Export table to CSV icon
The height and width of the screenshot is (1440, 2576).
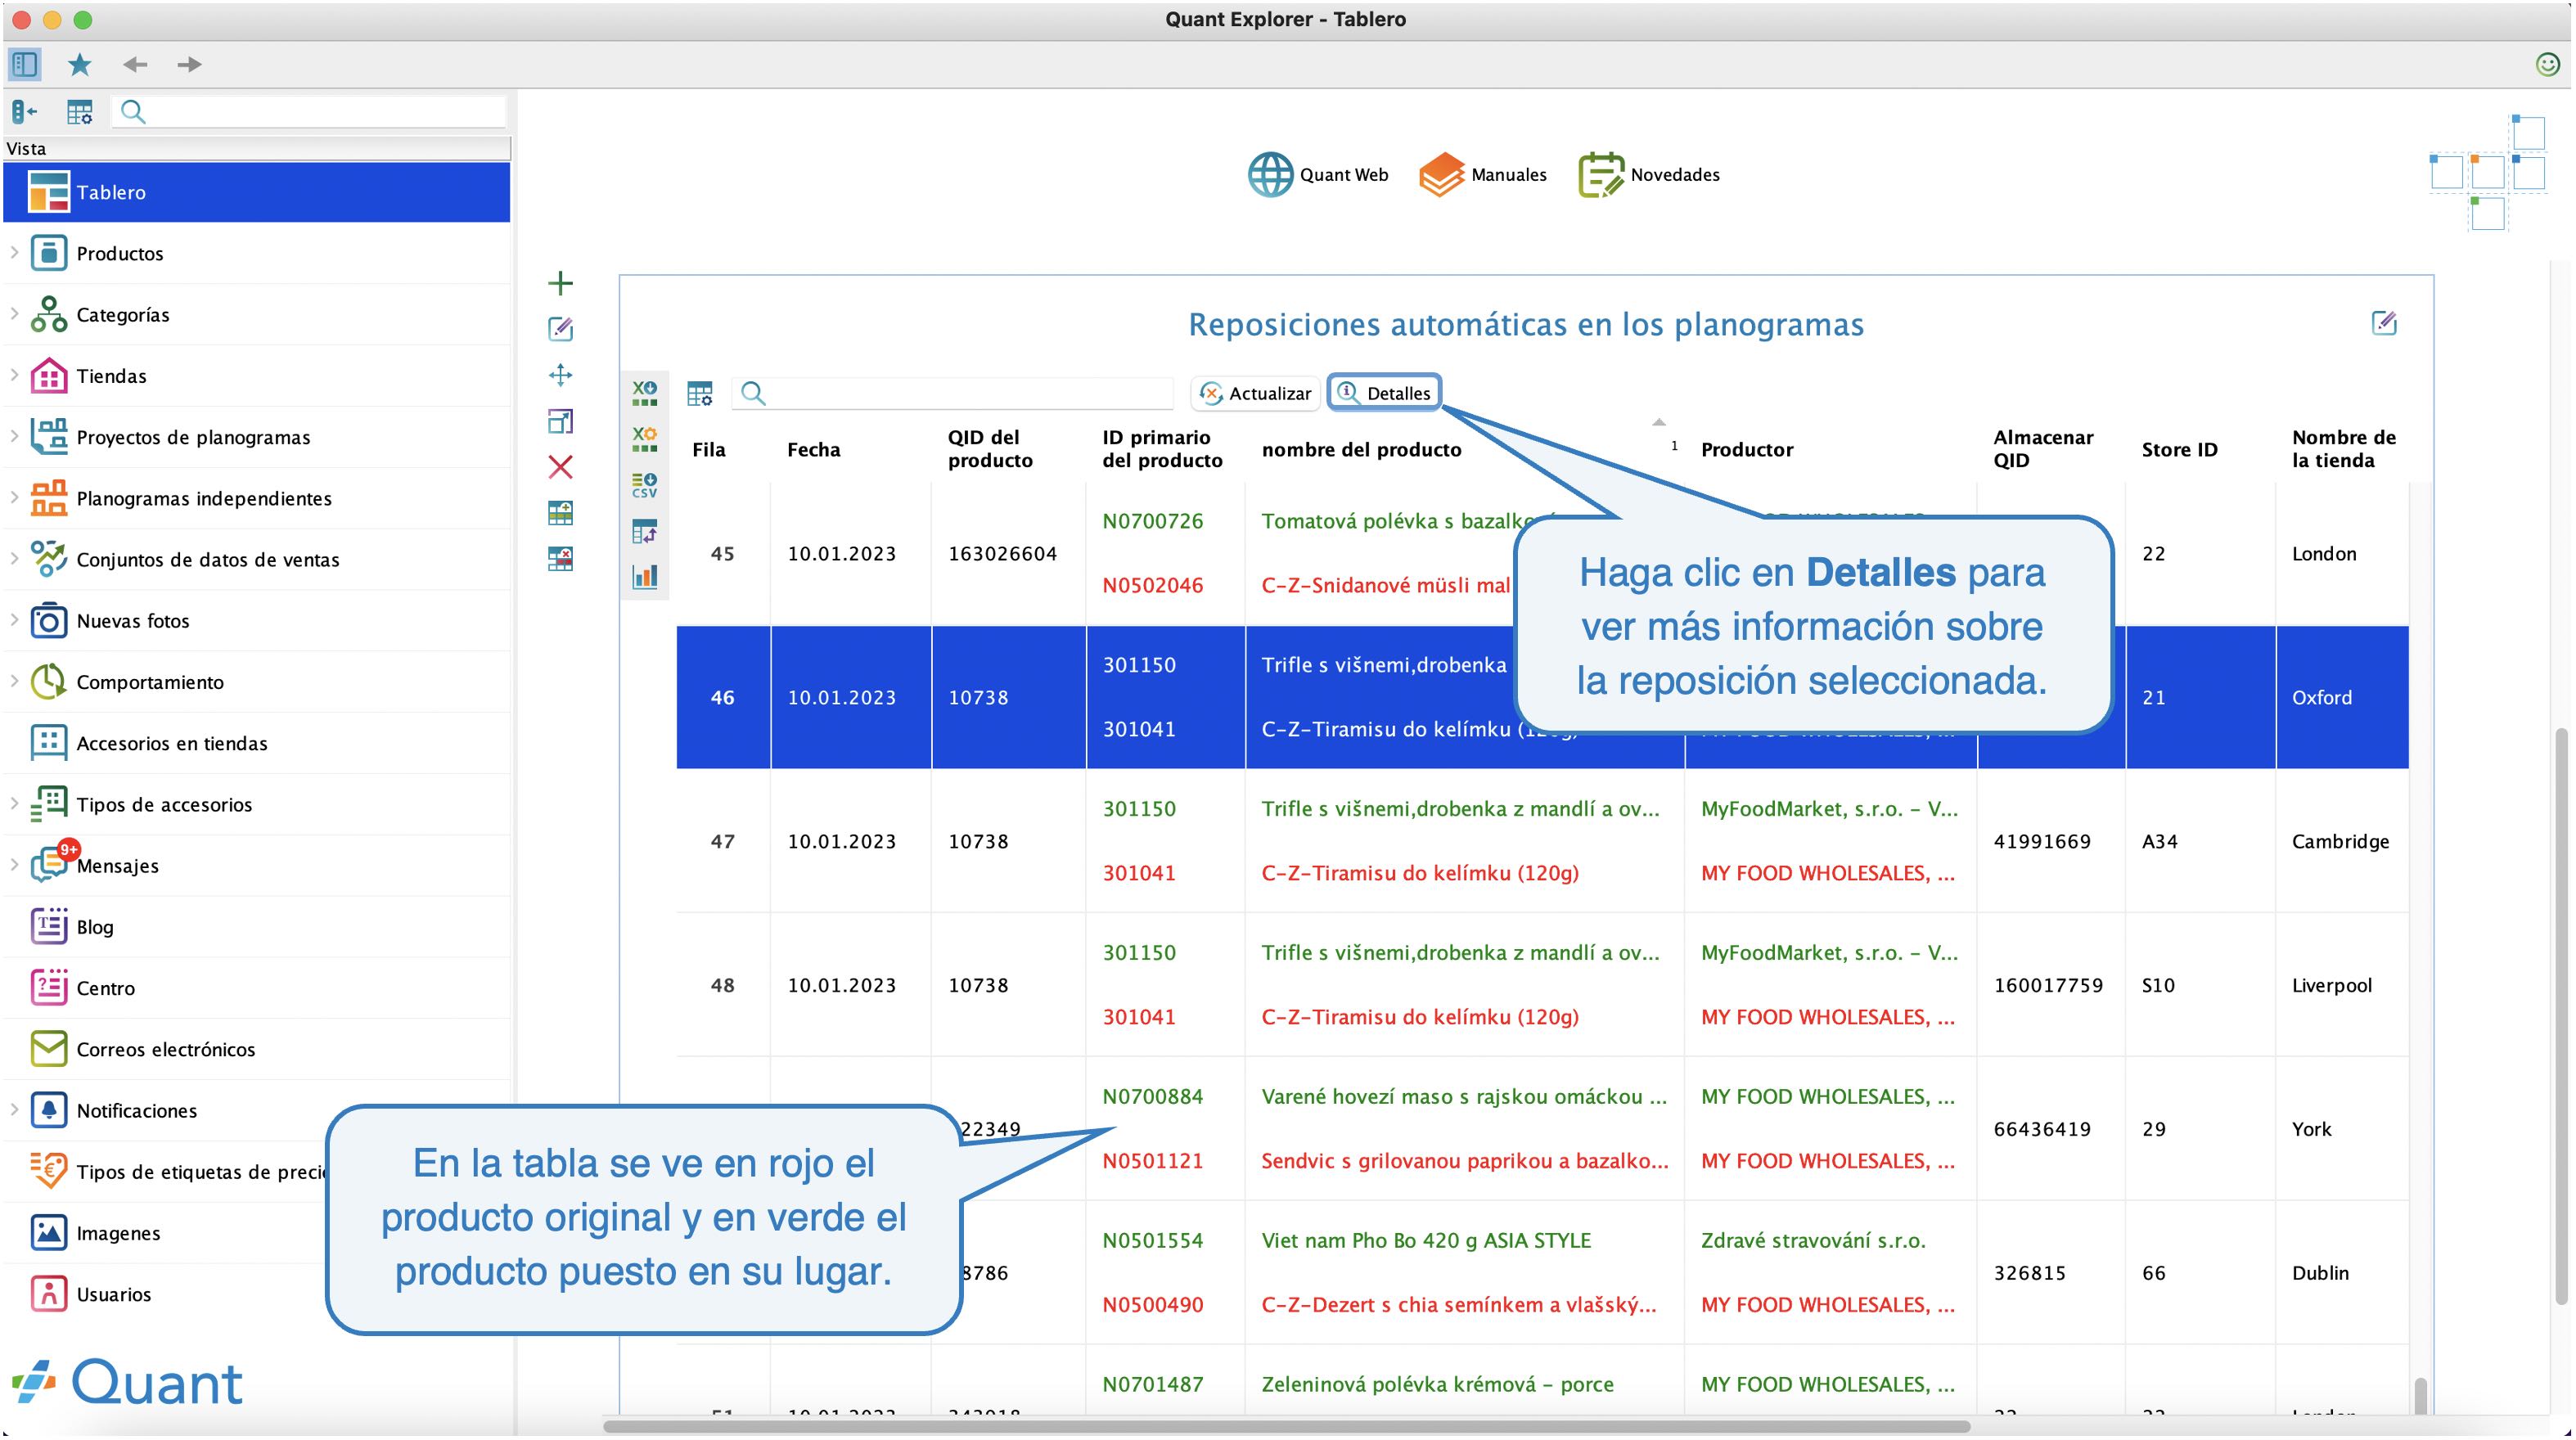coord(645,485)
